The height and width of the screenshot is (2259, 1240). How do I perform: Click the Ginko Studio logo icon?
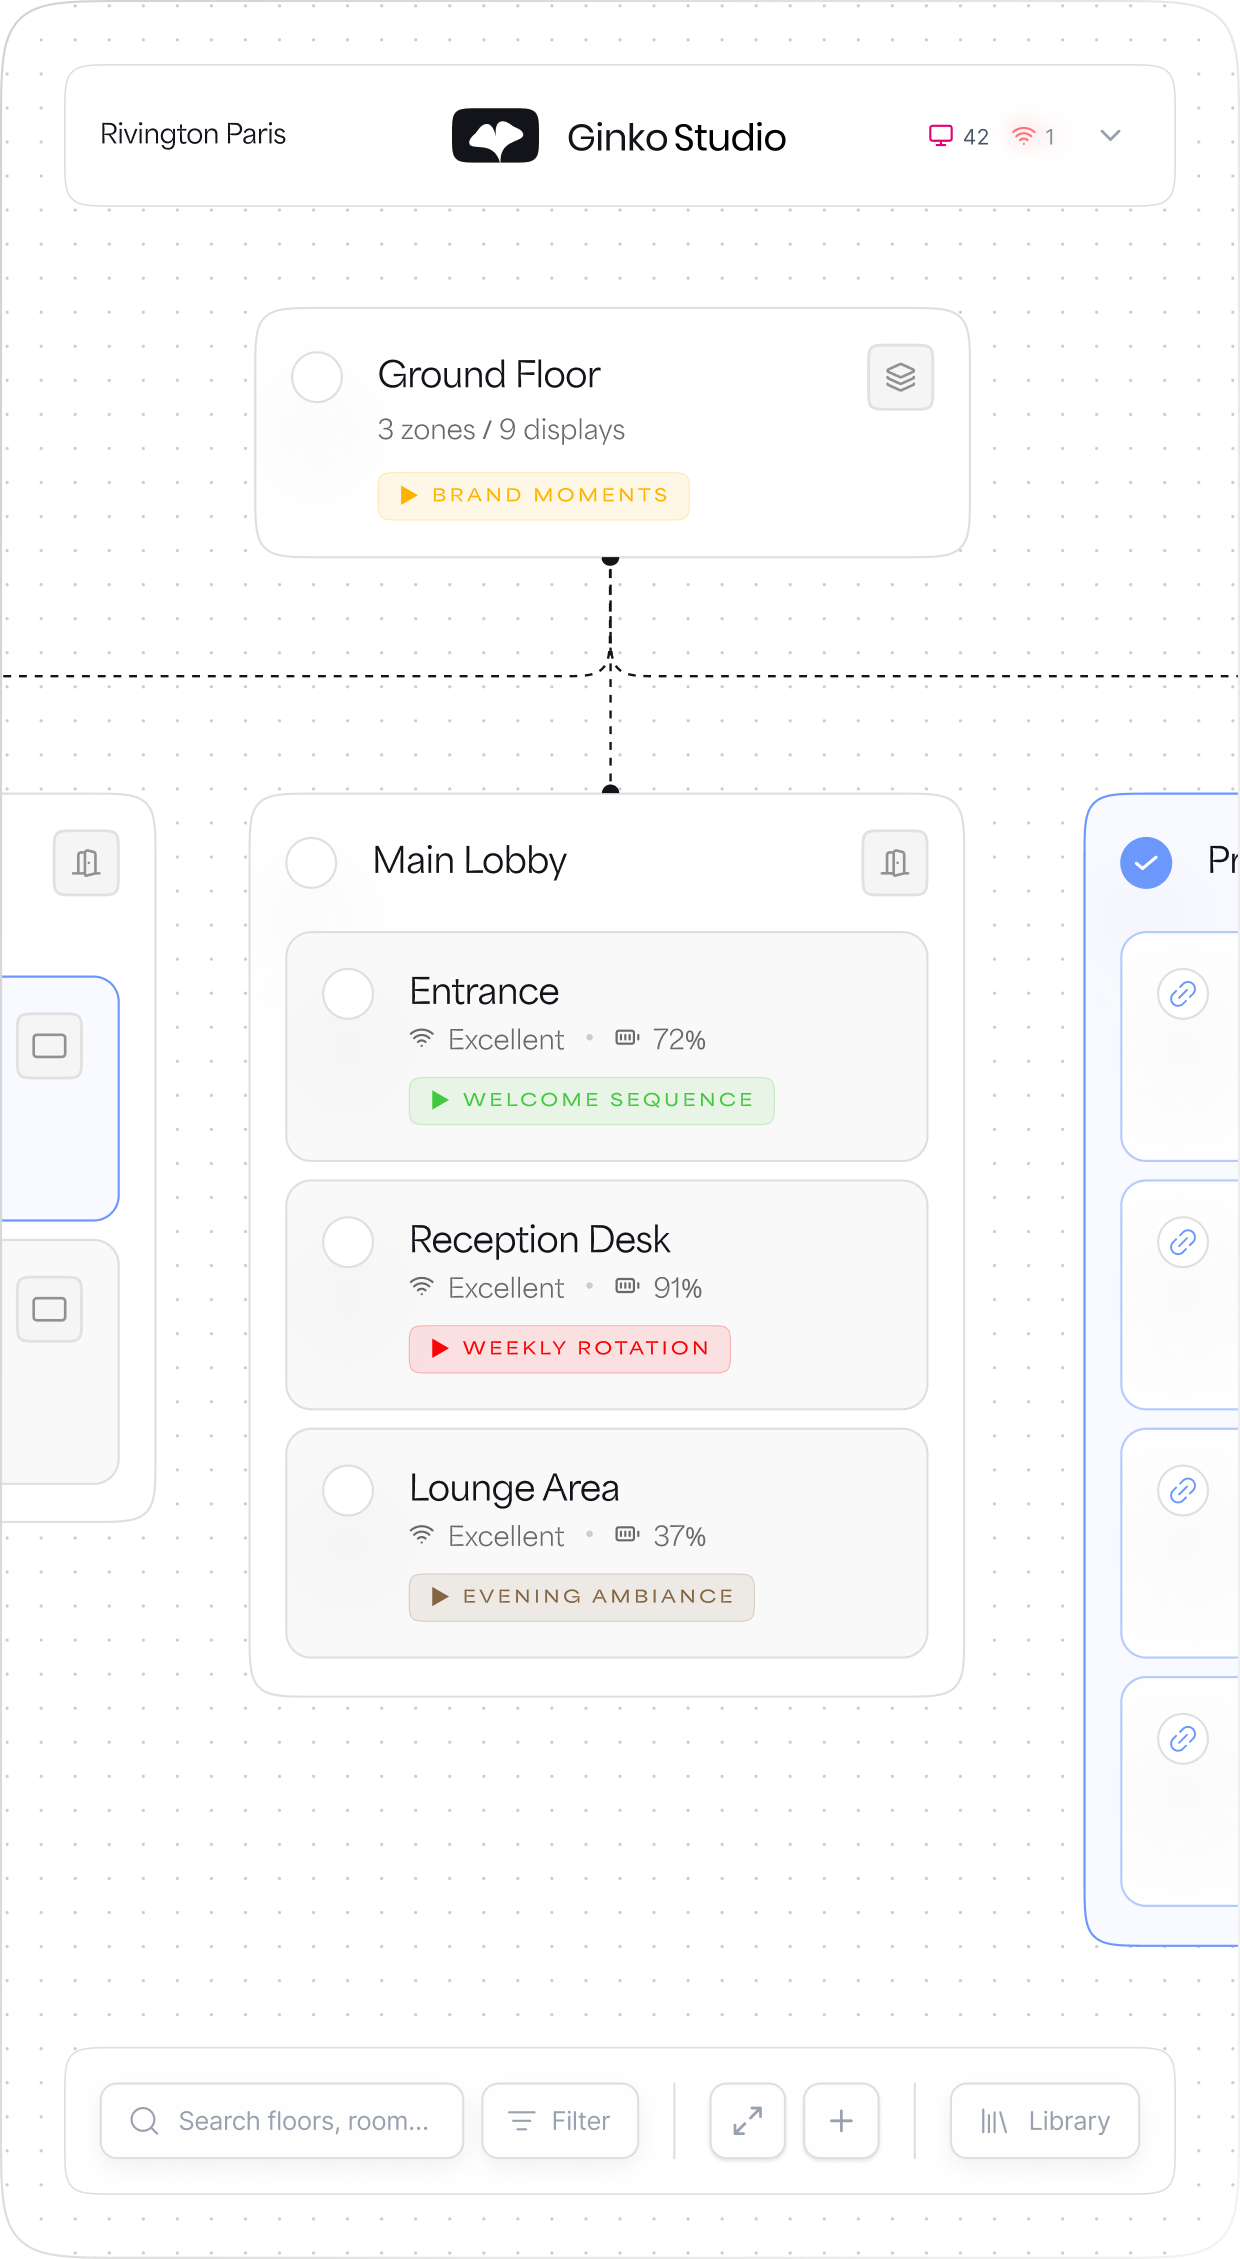pos(495,136)
